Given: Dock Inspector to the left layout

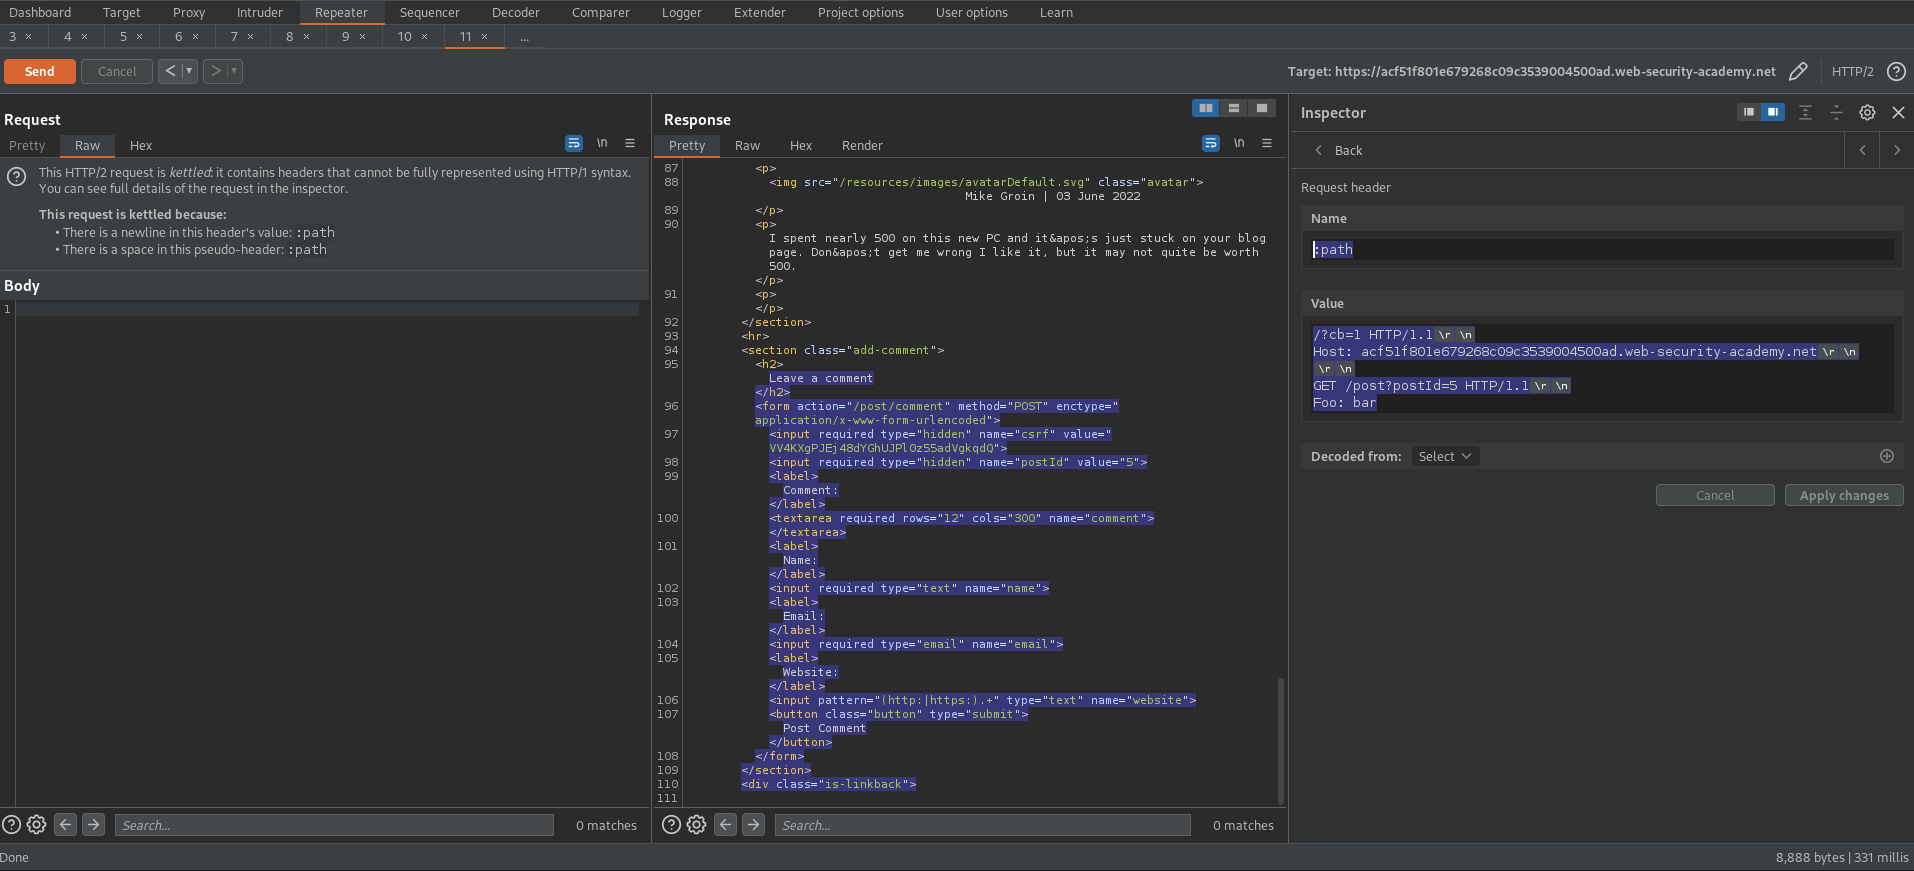Looking at the screenshot, I should (x=1749, y=112).
